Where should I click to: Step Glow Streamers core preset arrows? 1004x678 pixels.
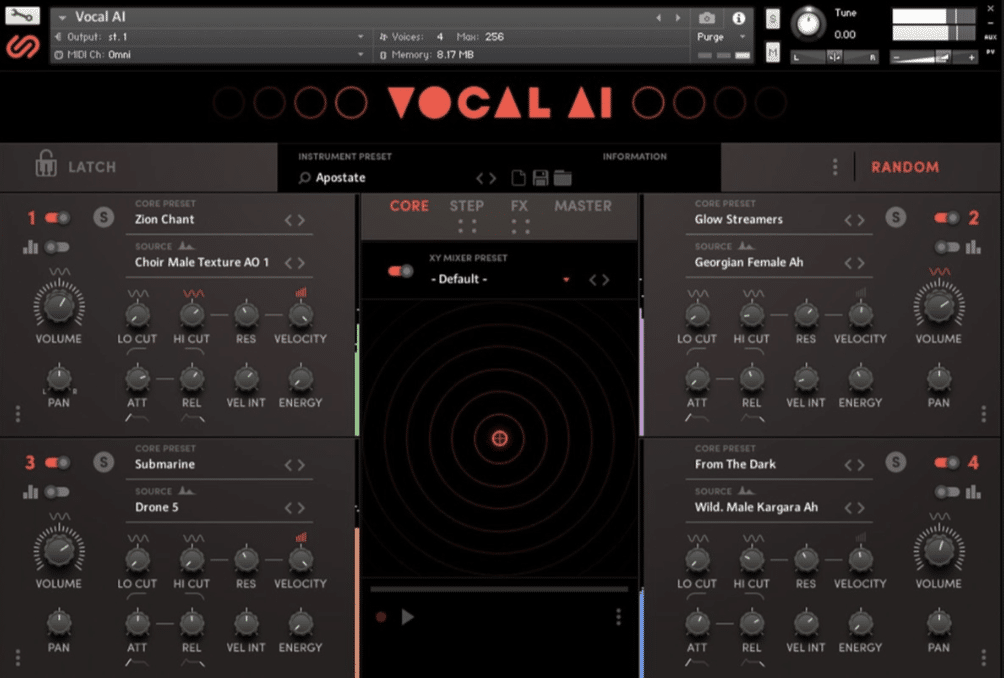click(854, 220)
